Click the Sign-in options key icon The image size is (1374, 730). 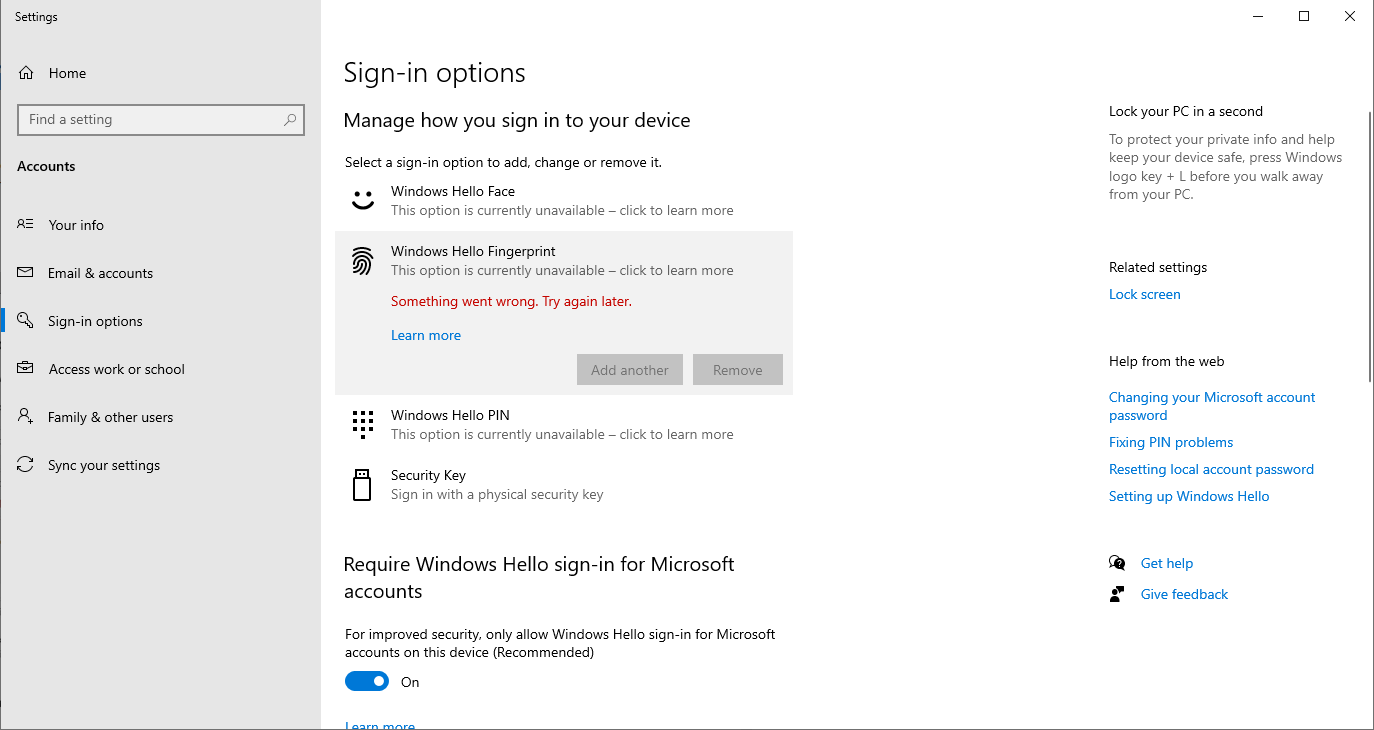pos(26,321)
